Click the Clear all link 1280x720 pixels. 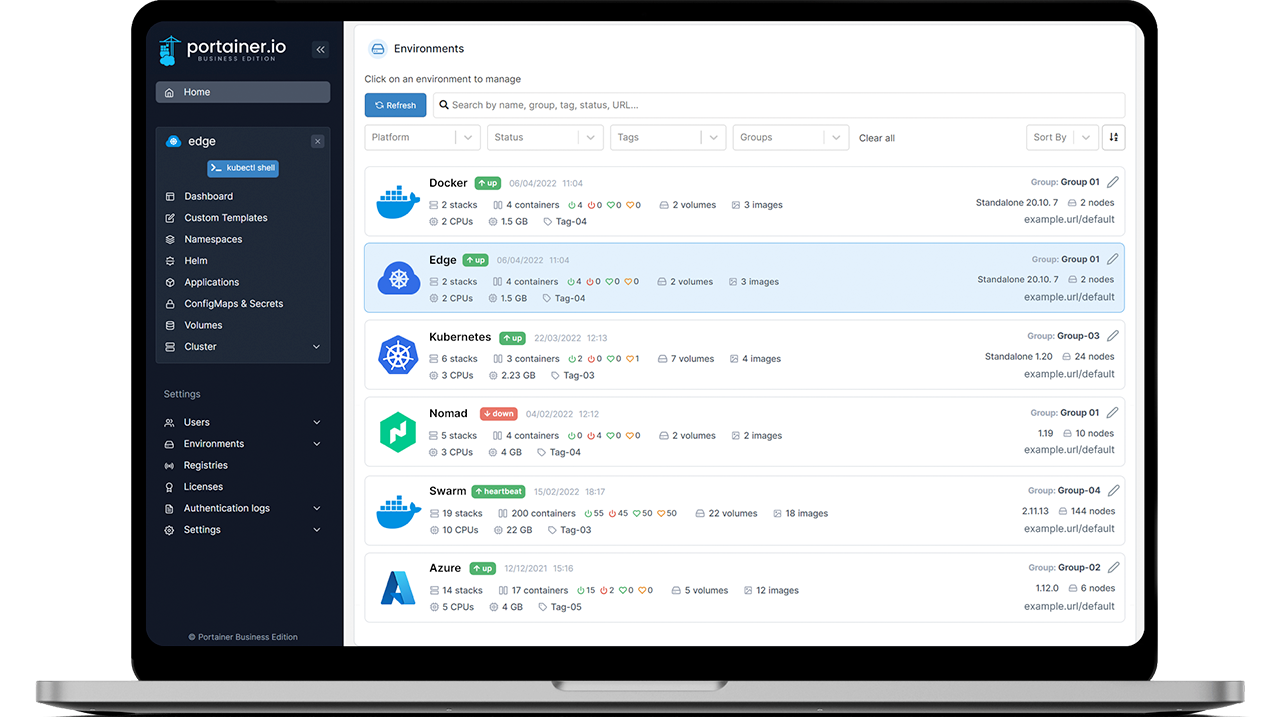click(876, 137)
